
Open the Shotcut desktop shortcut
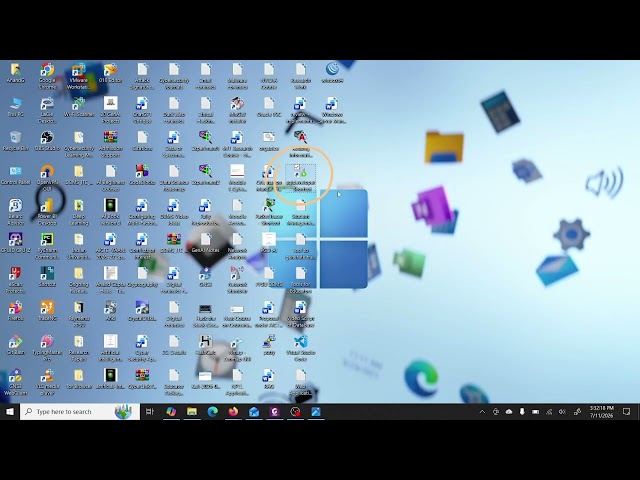coord(47,276)
